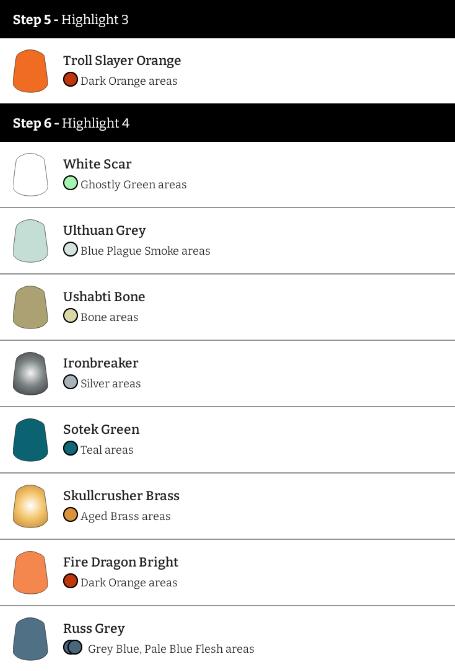Click the Ushabti Bone paint pot icon
Image resolution: width=455 pixels, height=671 pixels.
tap(30, 307)
